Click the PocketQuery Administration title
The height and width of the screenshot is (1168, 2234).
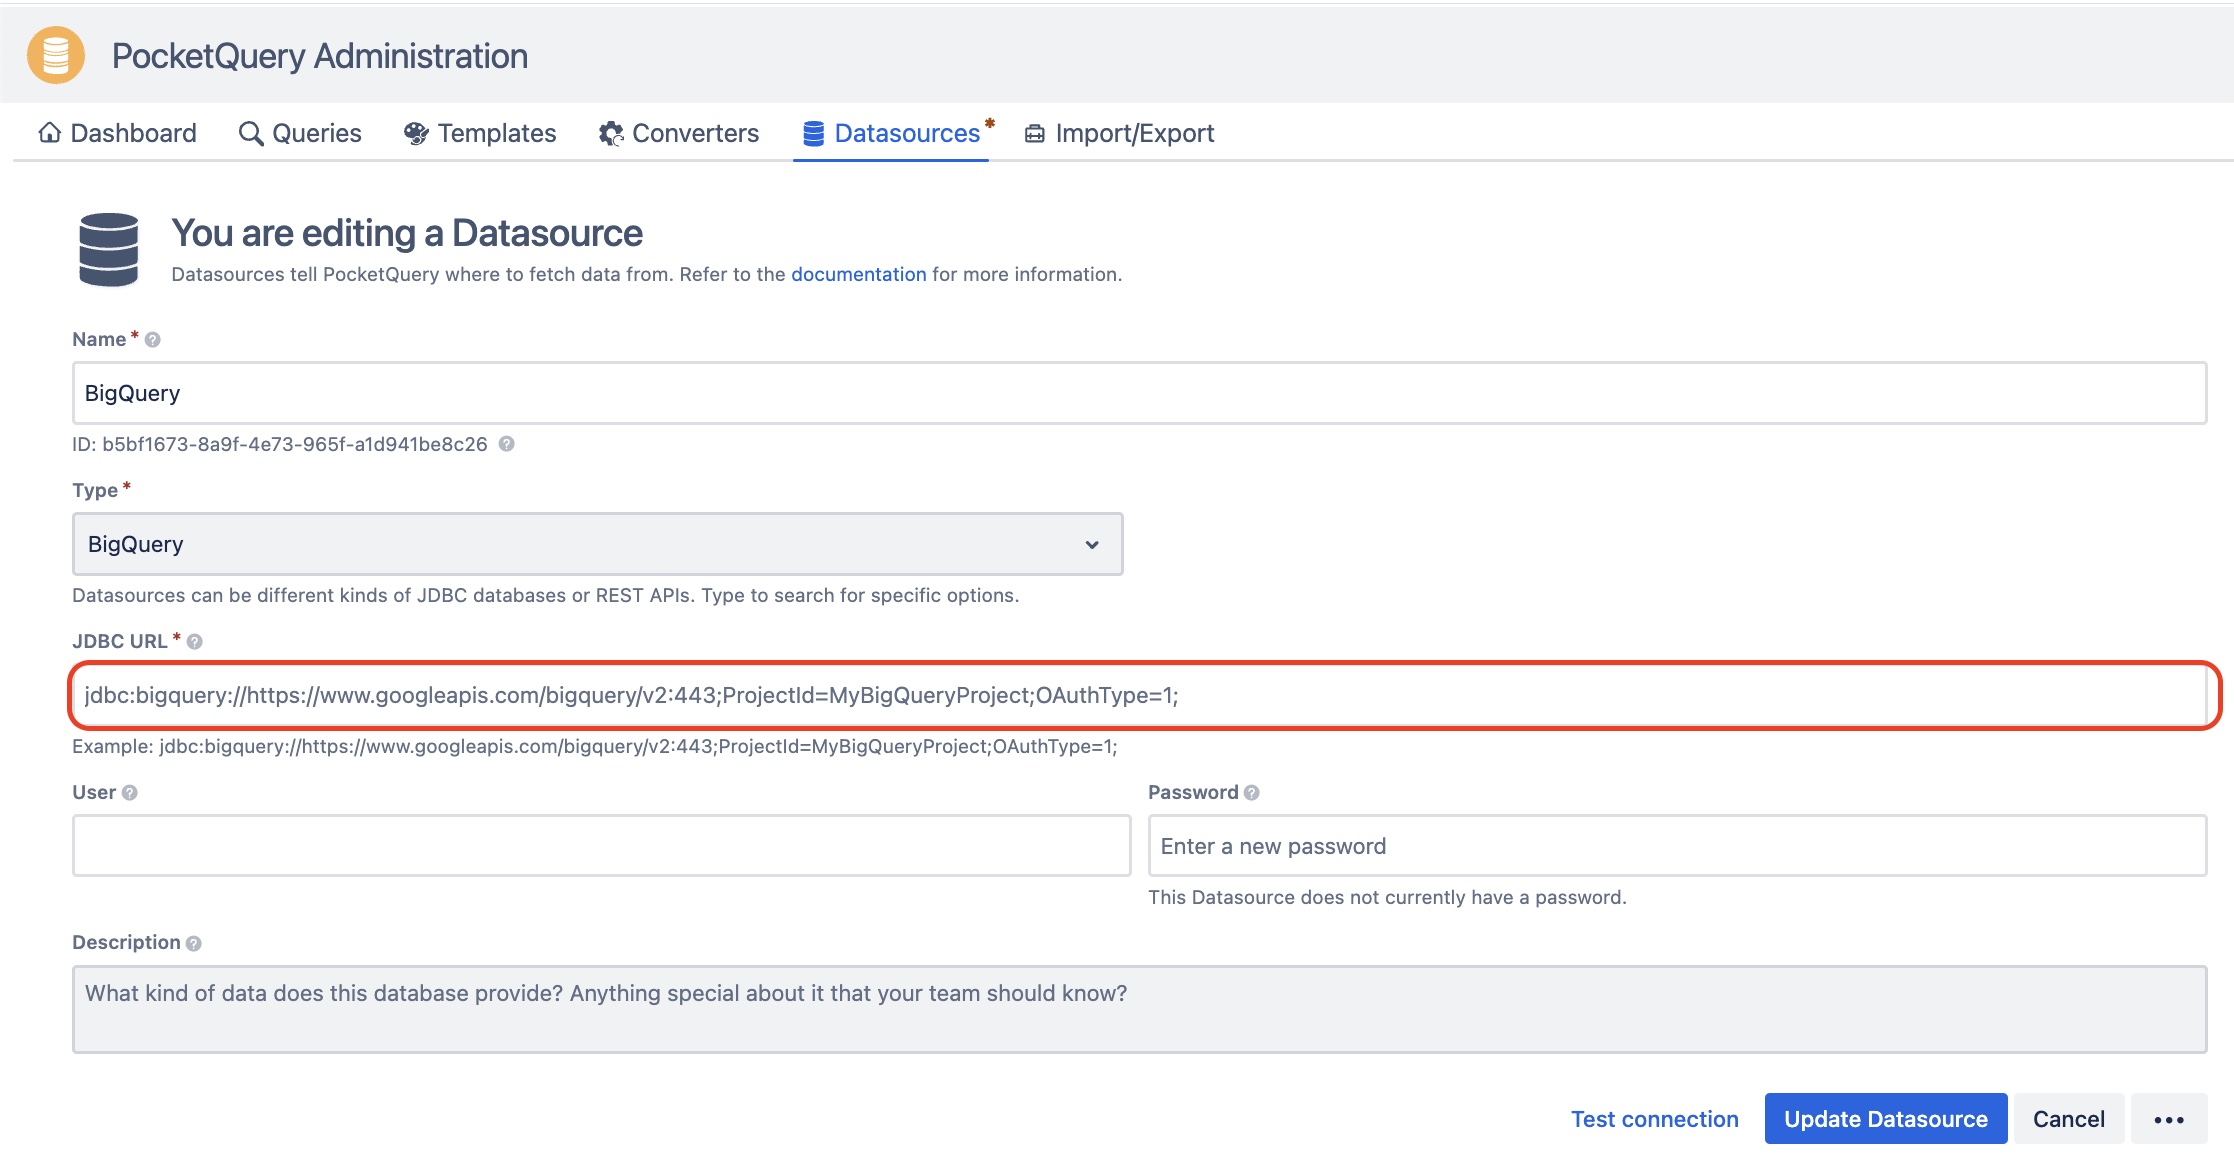(x=320, y=56)
